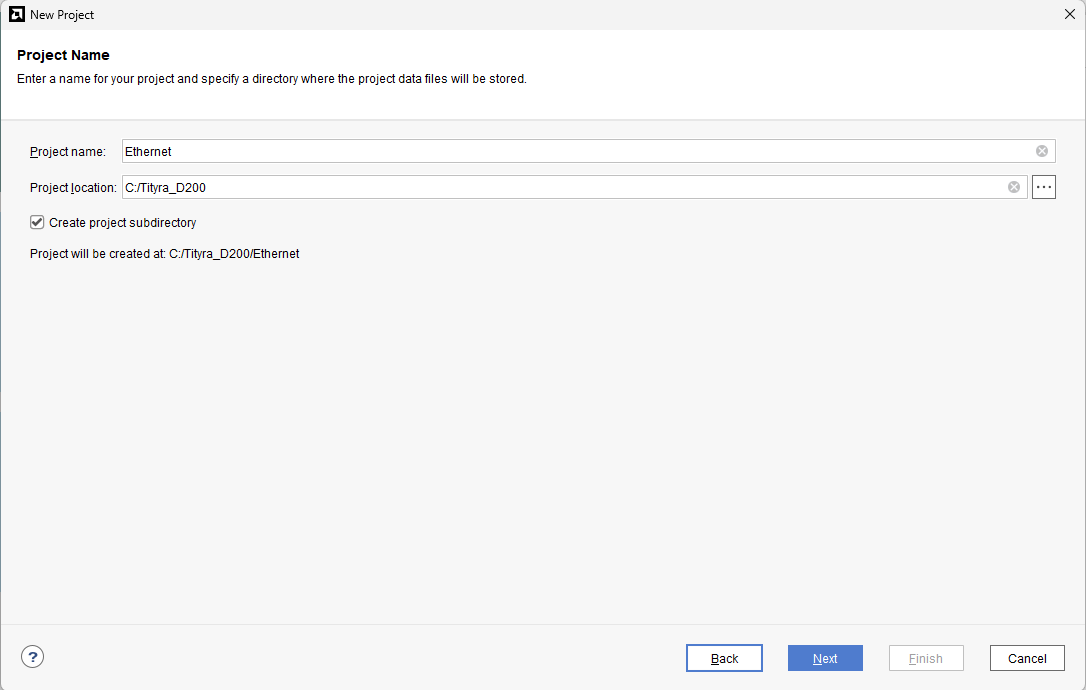The image size is (1086, 690).
Task: Click into the Project location path field
Action: pyautogui.click(x=560, y=187)
